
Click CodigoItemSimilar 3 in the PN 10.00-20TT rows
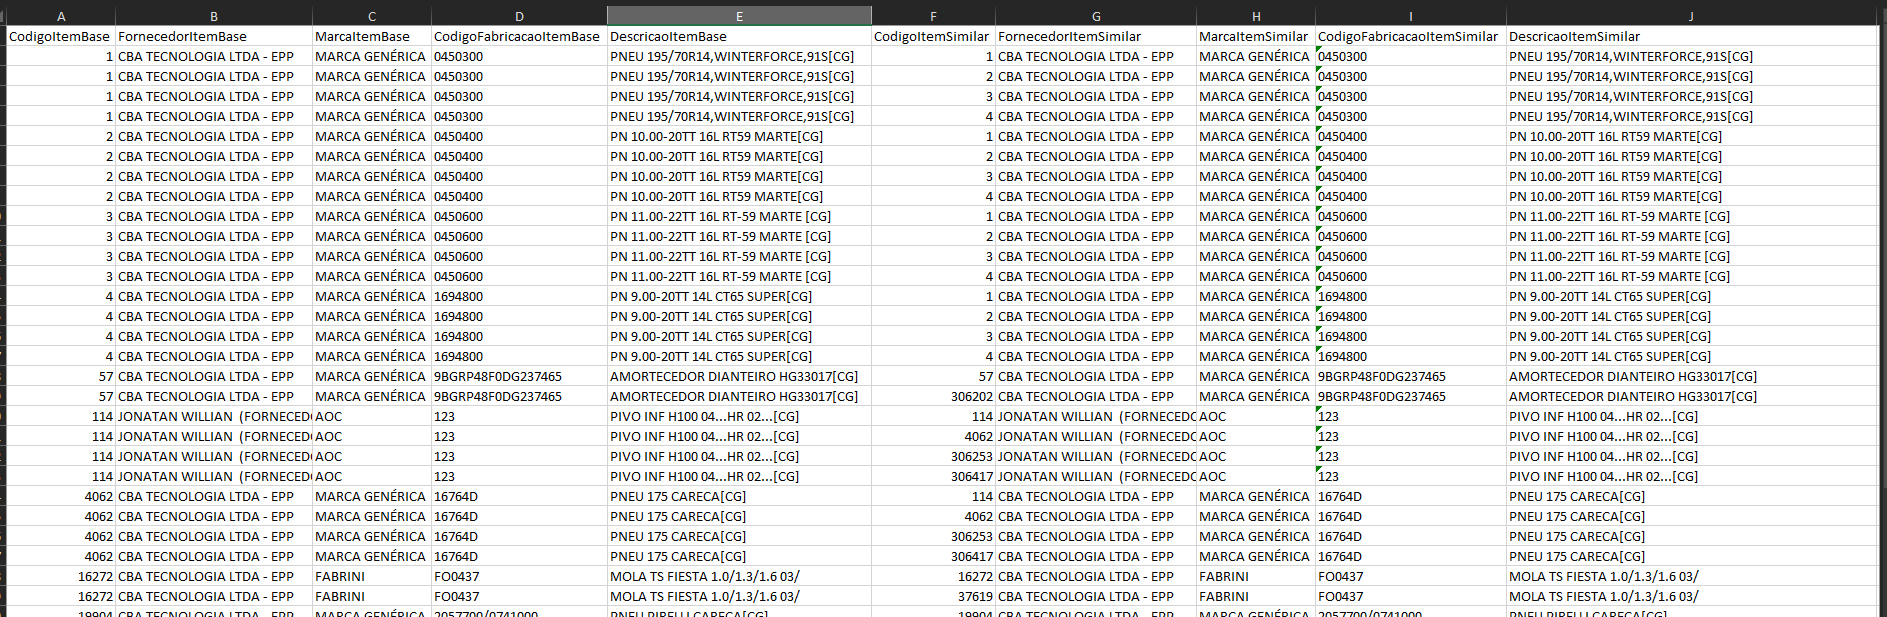[x=933, y=176]
